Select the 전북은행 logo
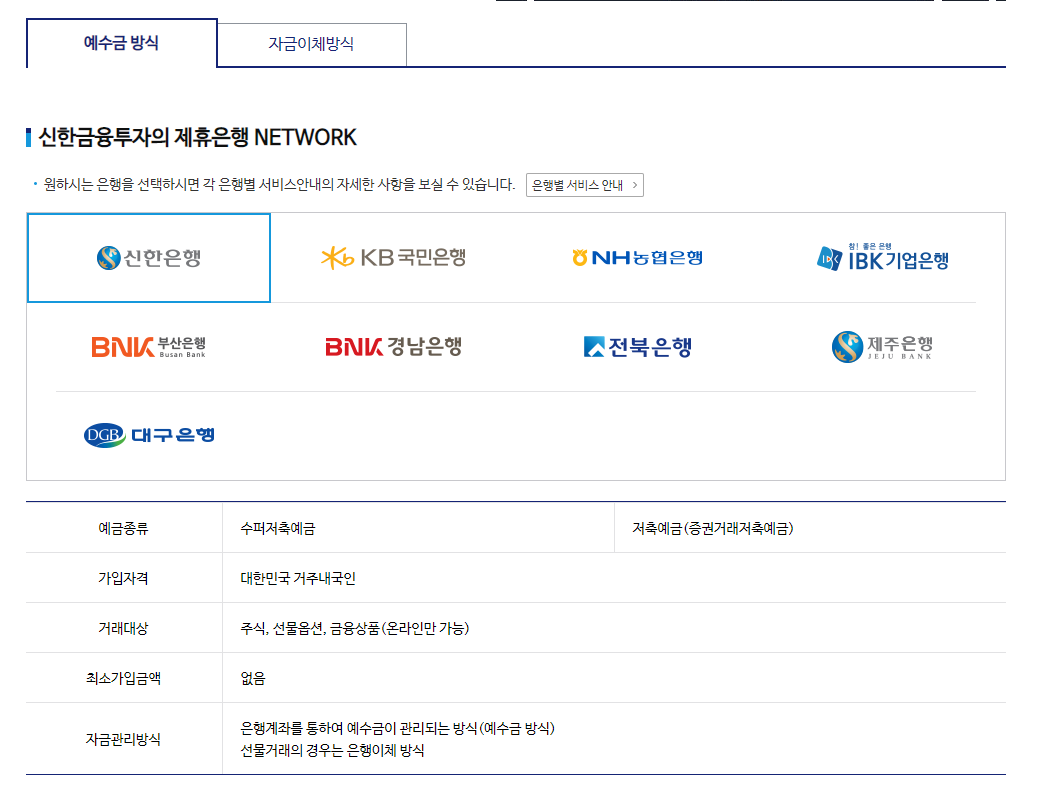 click(637, 347)
